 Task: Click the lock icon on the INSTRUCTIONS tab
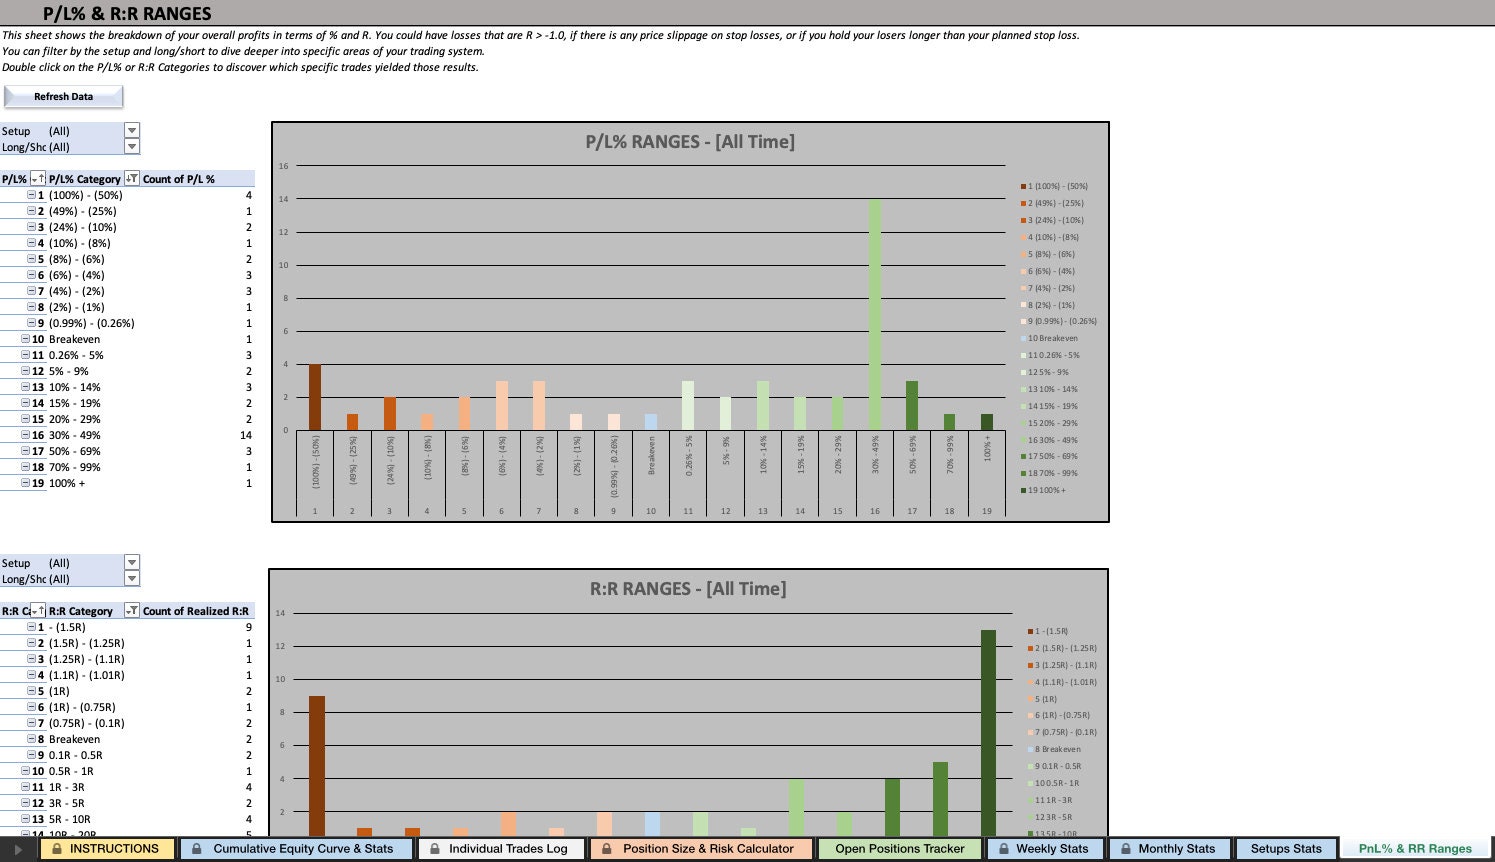click(56, 848)
